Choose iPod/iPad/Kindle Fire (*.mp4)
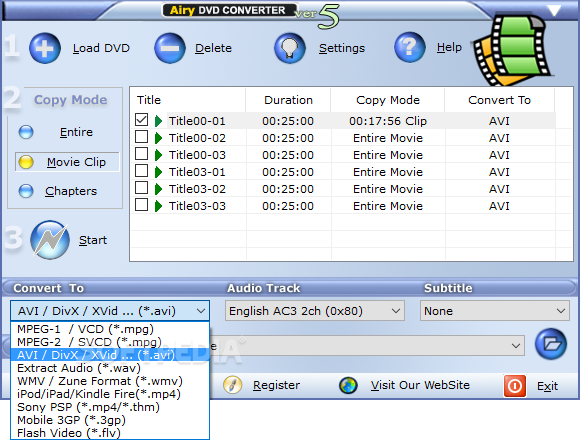The image size is (580, 440). (x=110, y=394)
